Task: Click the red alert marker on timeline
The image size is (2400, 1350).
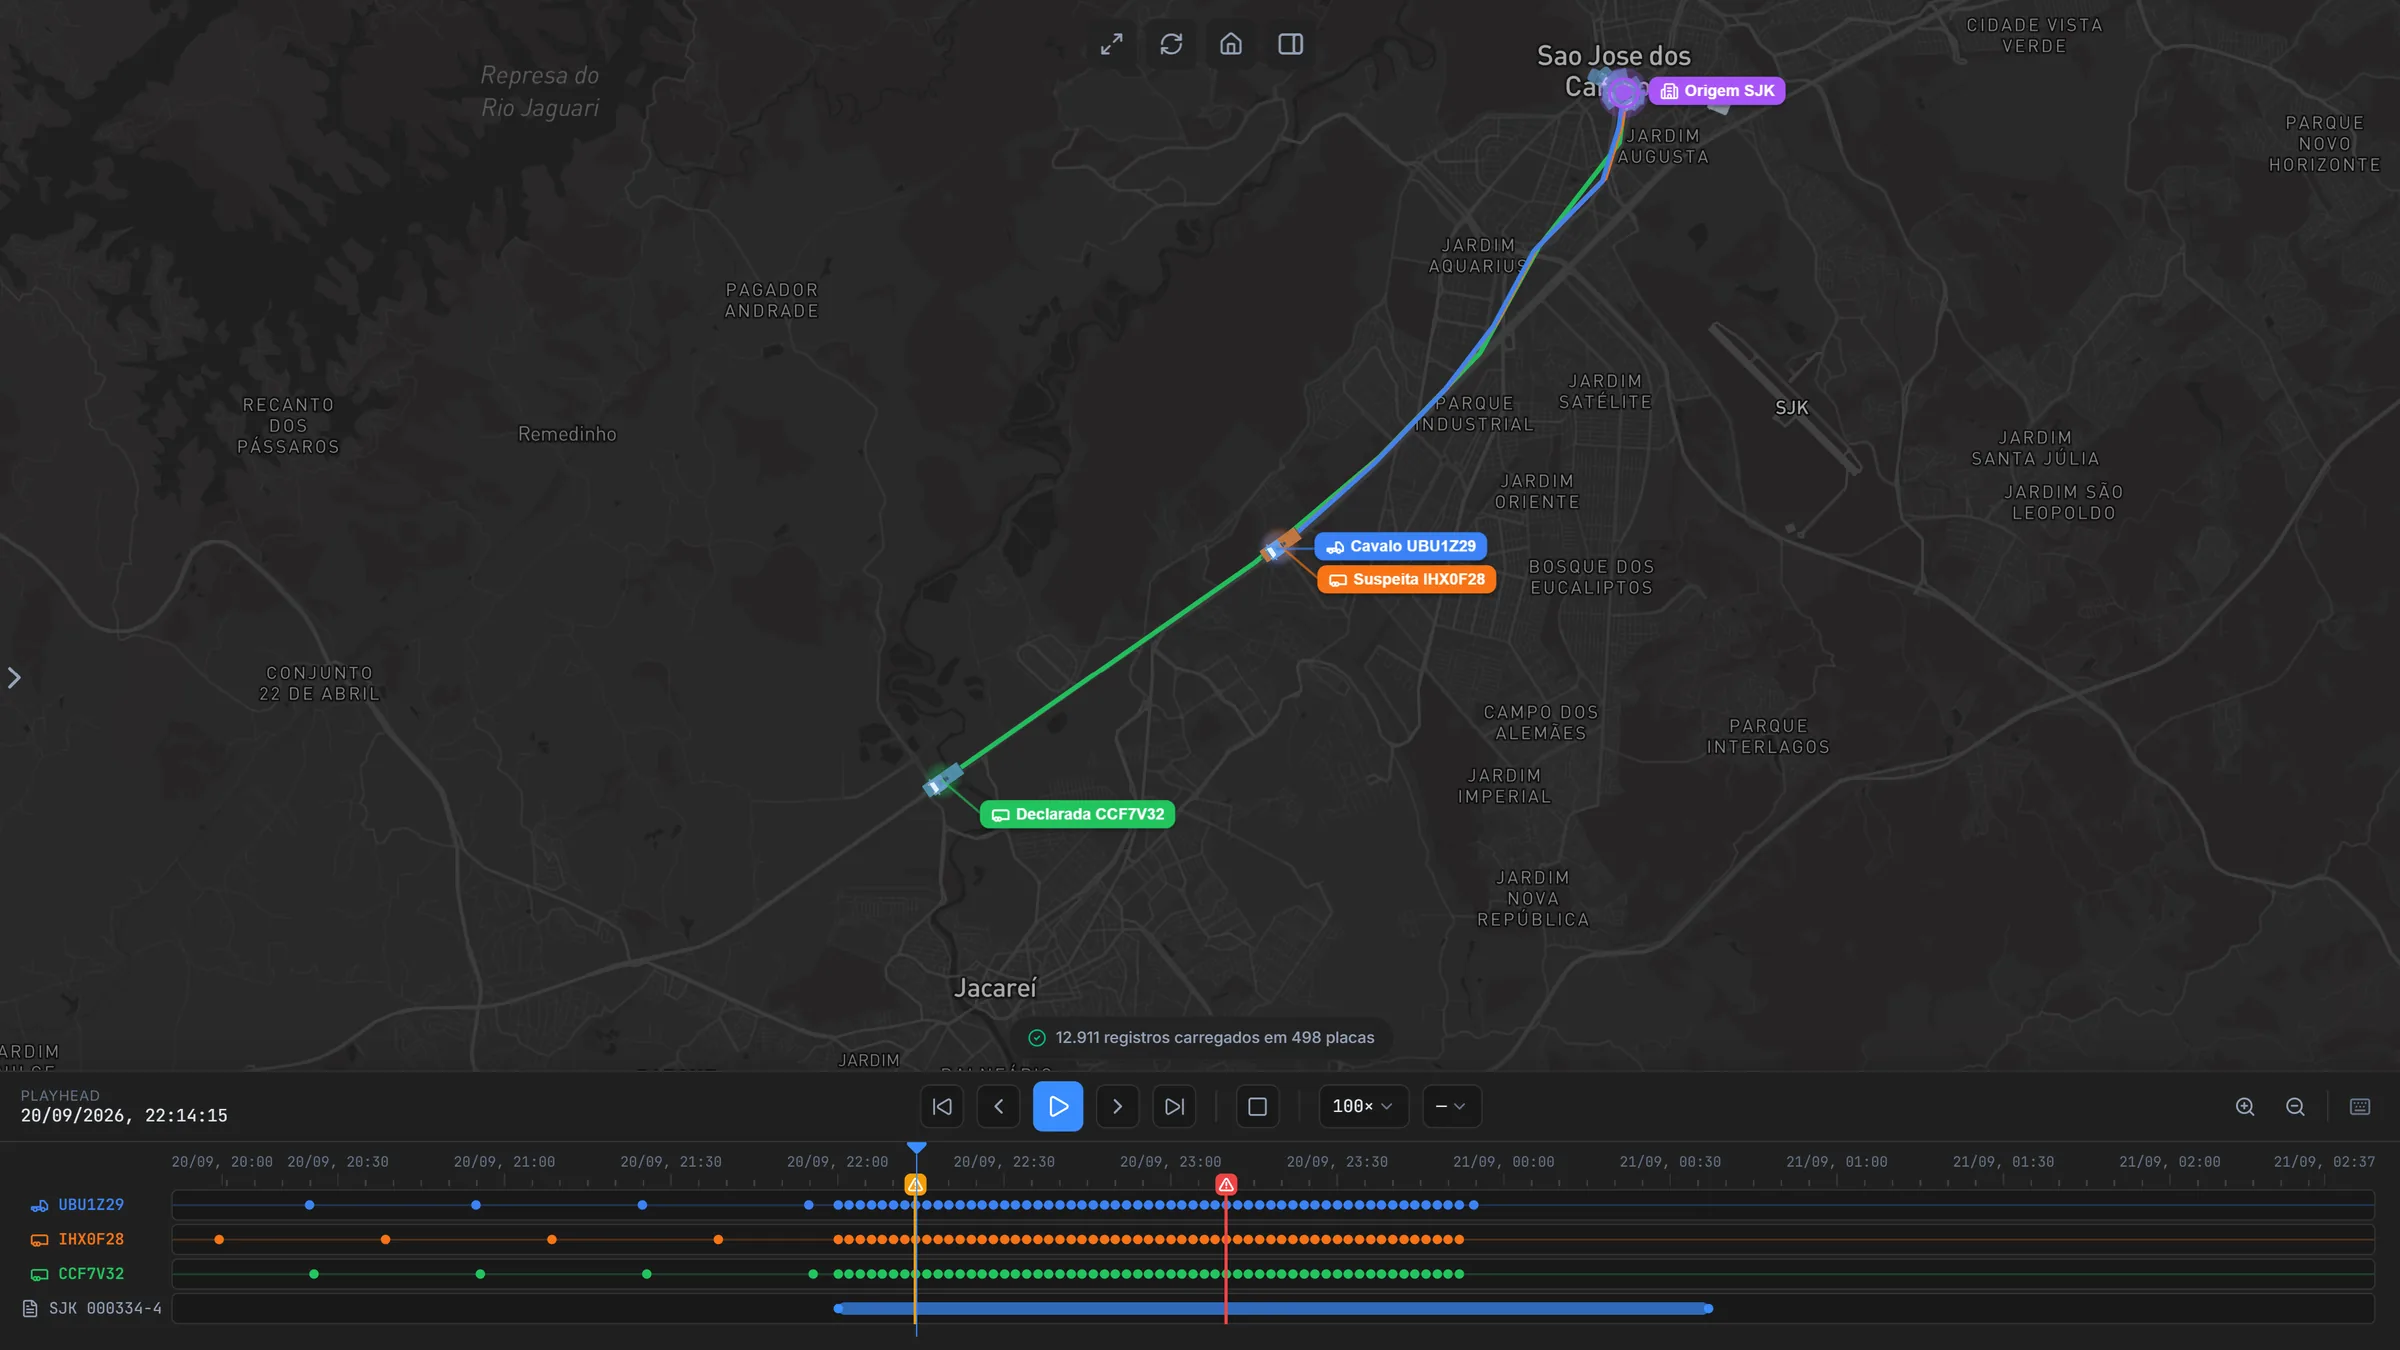Action: click(1226, 1185)
